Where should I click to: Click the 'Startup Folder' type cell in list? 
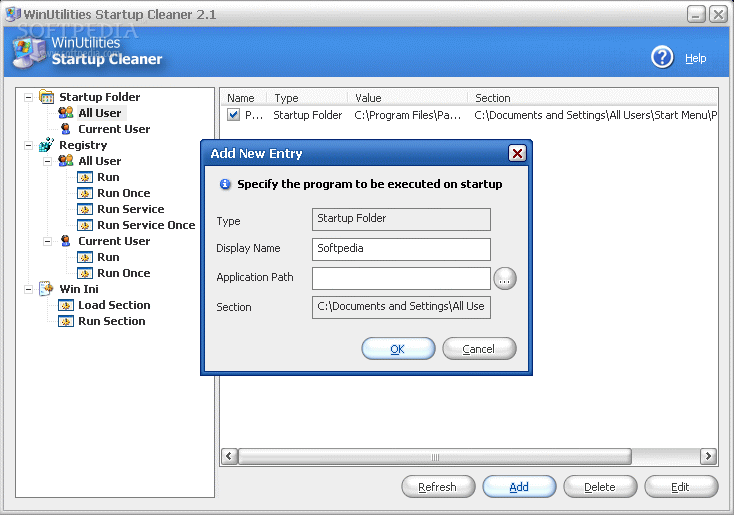(x=308, y=115)
